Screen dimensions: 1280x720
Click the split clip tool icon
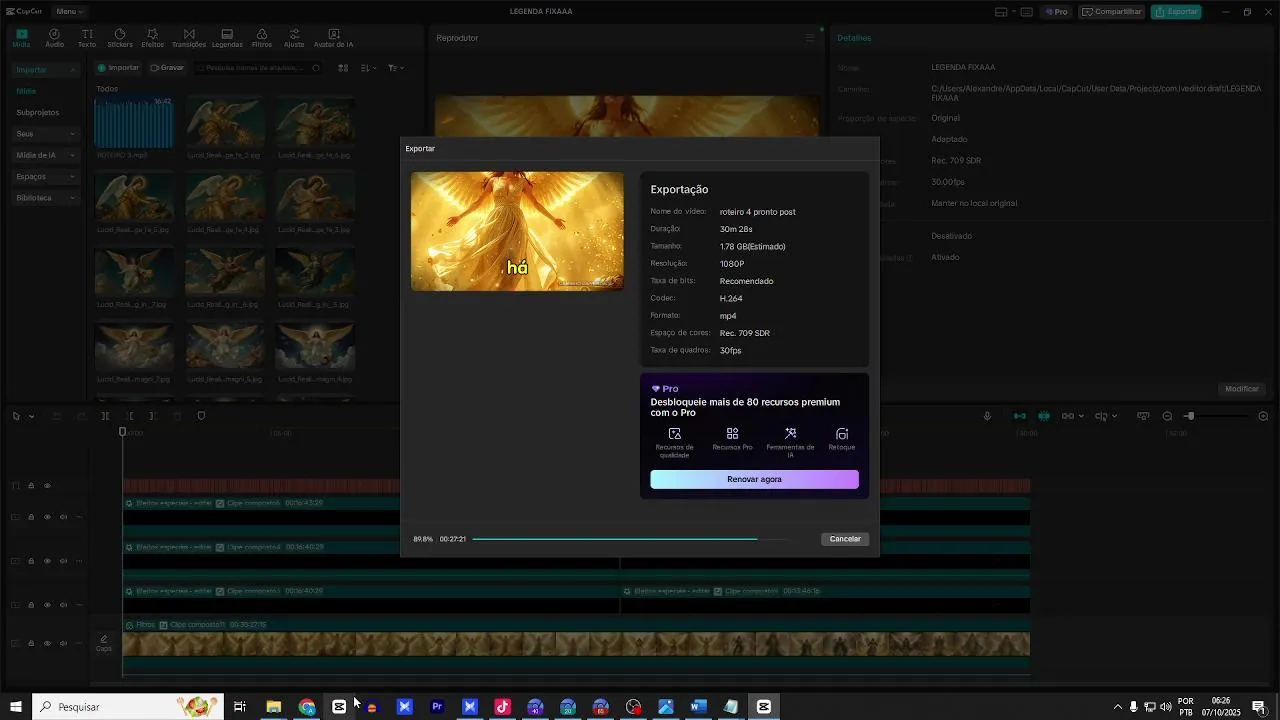105,416
